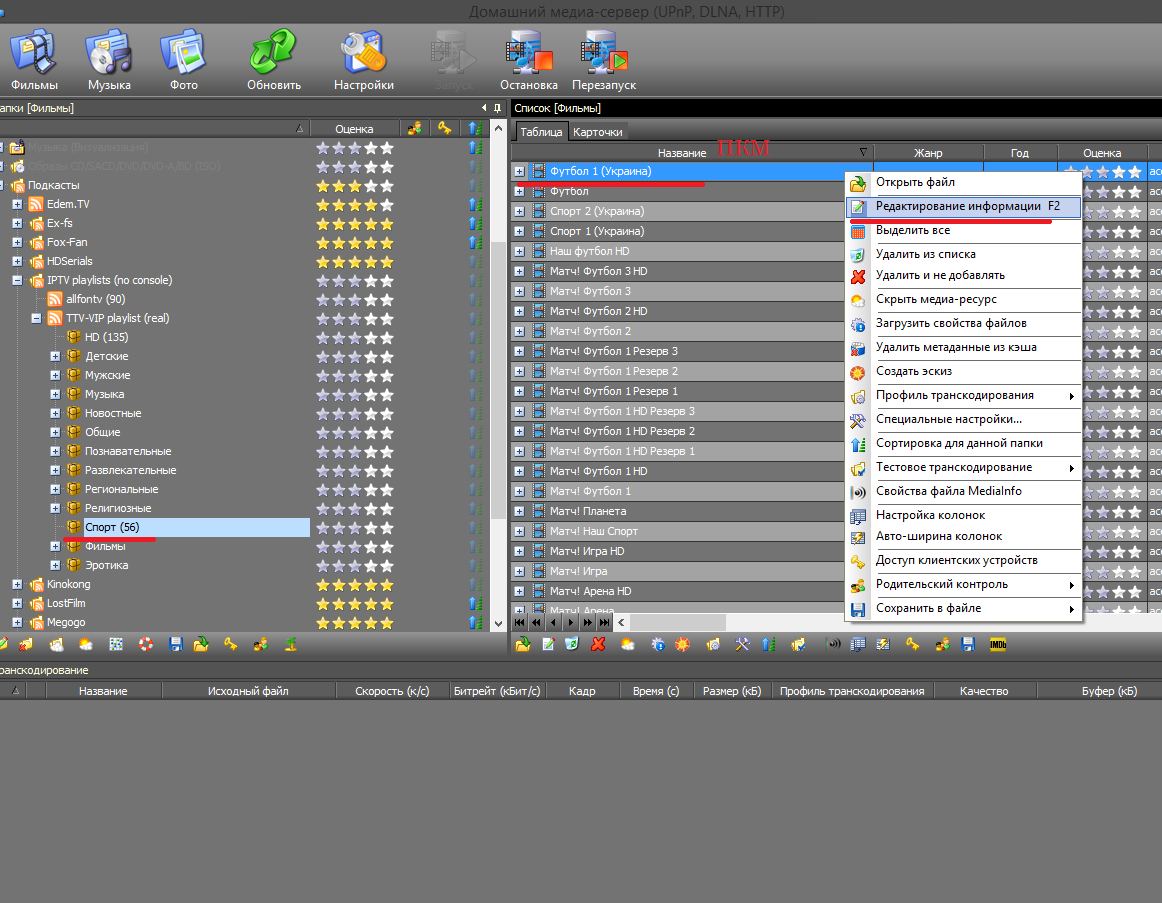Expand the Kinokong podcast tree node

pyautogui.click(x=17, y=585)
